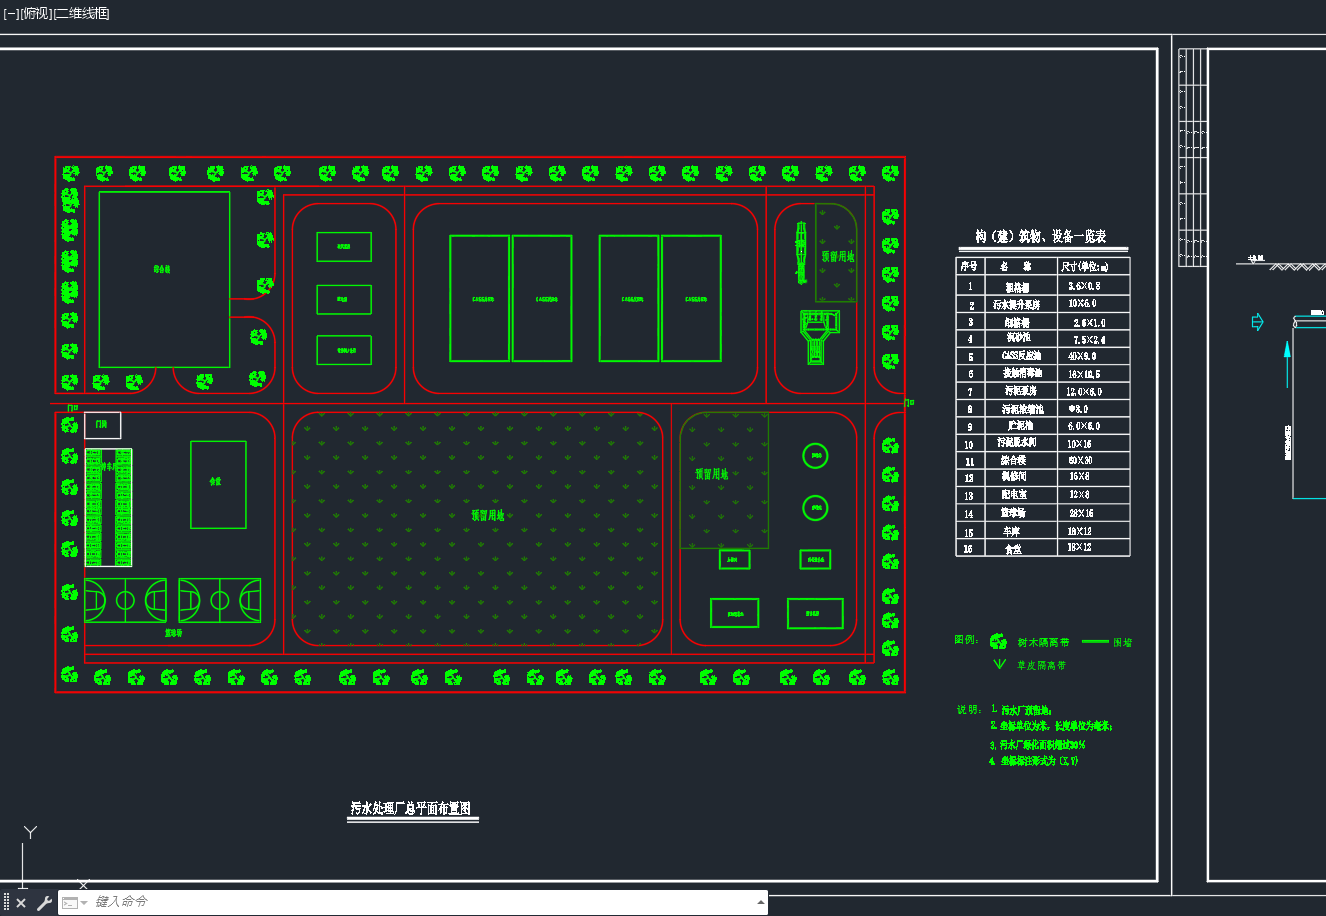Select the 图例 legend label
1326x916 pixels.
coord(966,639)
